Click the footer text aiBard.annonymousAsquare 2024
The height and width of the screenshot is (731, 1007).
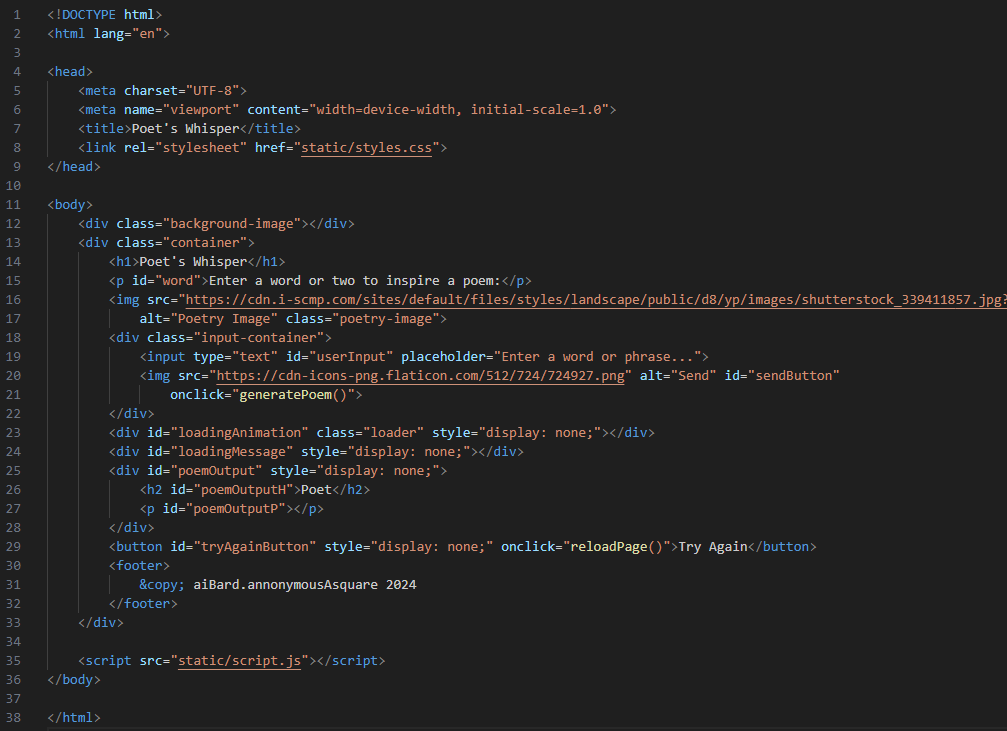click(305, 585)
